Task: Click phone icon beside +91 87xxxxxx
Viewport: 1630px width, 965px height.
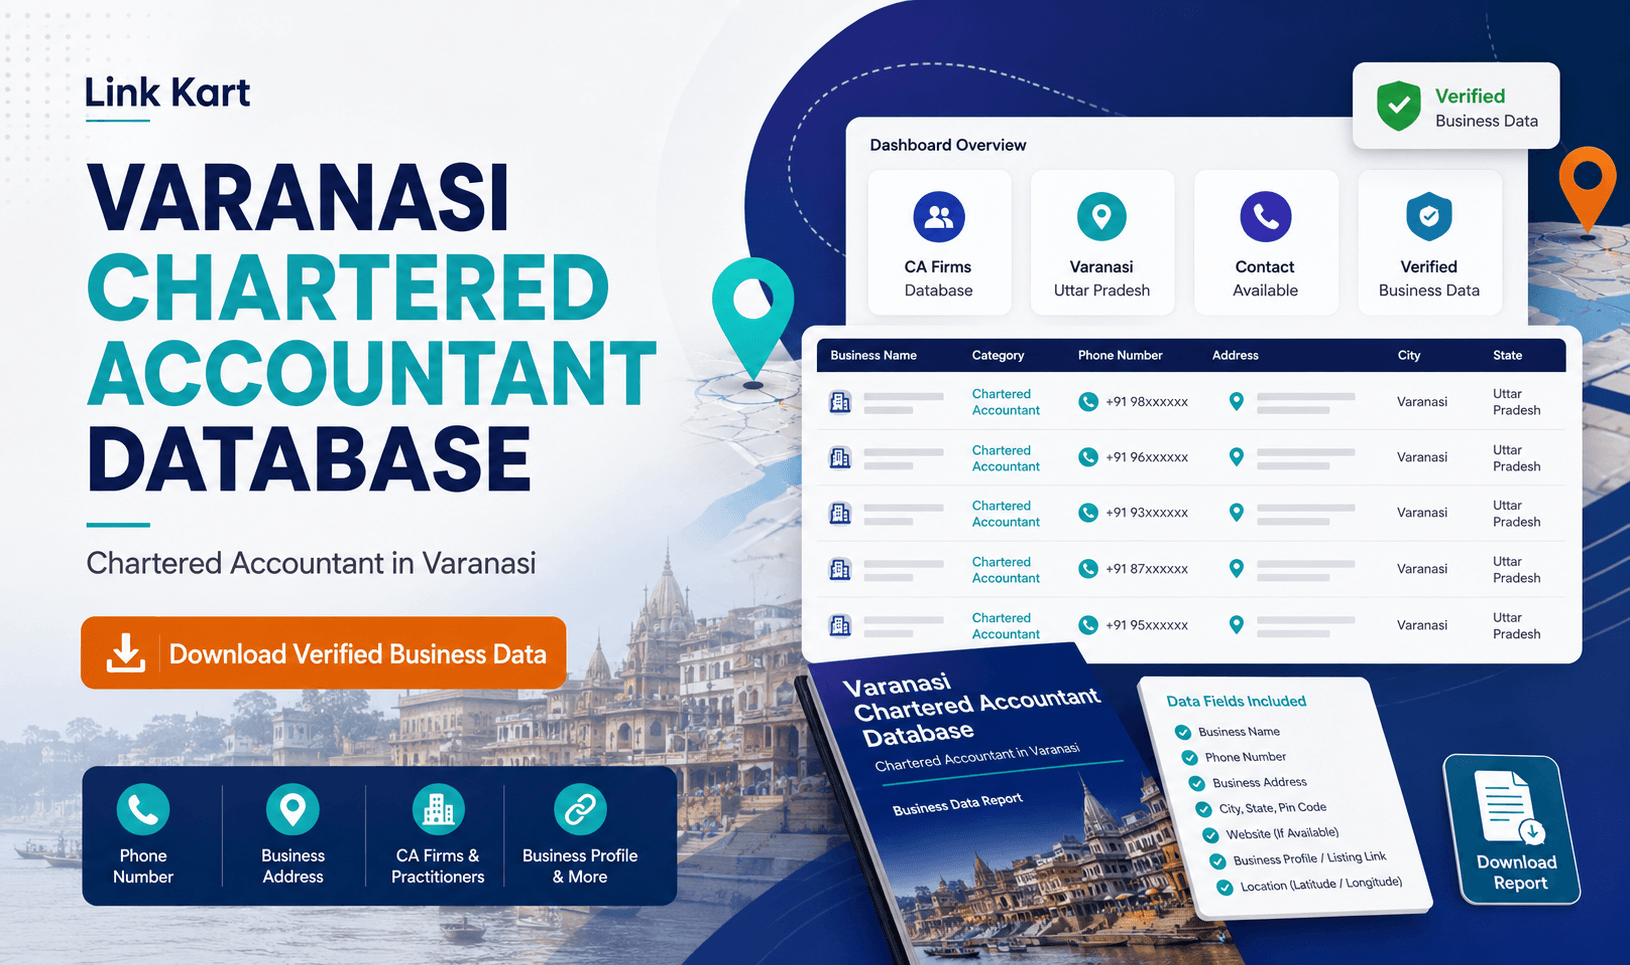Action: tap(1088, 569)
